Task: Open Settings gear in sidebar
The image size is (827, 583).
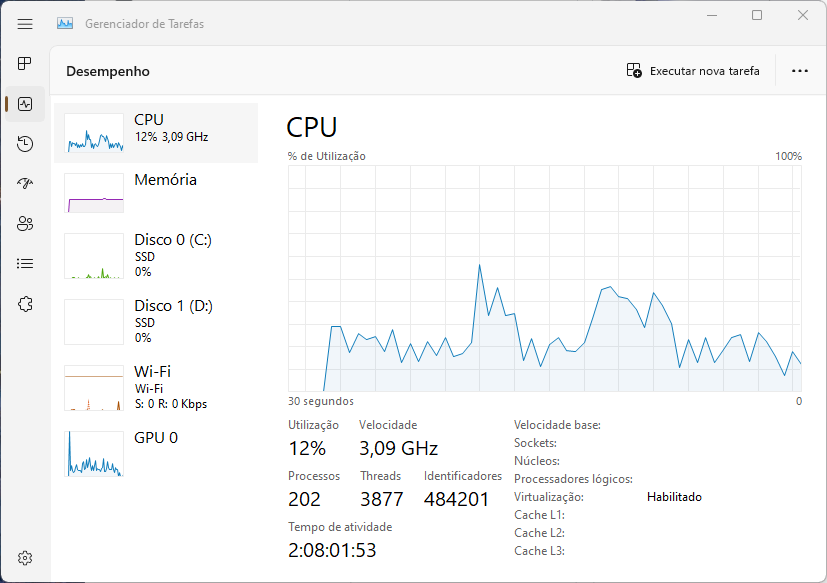Action: coord(25,558)
